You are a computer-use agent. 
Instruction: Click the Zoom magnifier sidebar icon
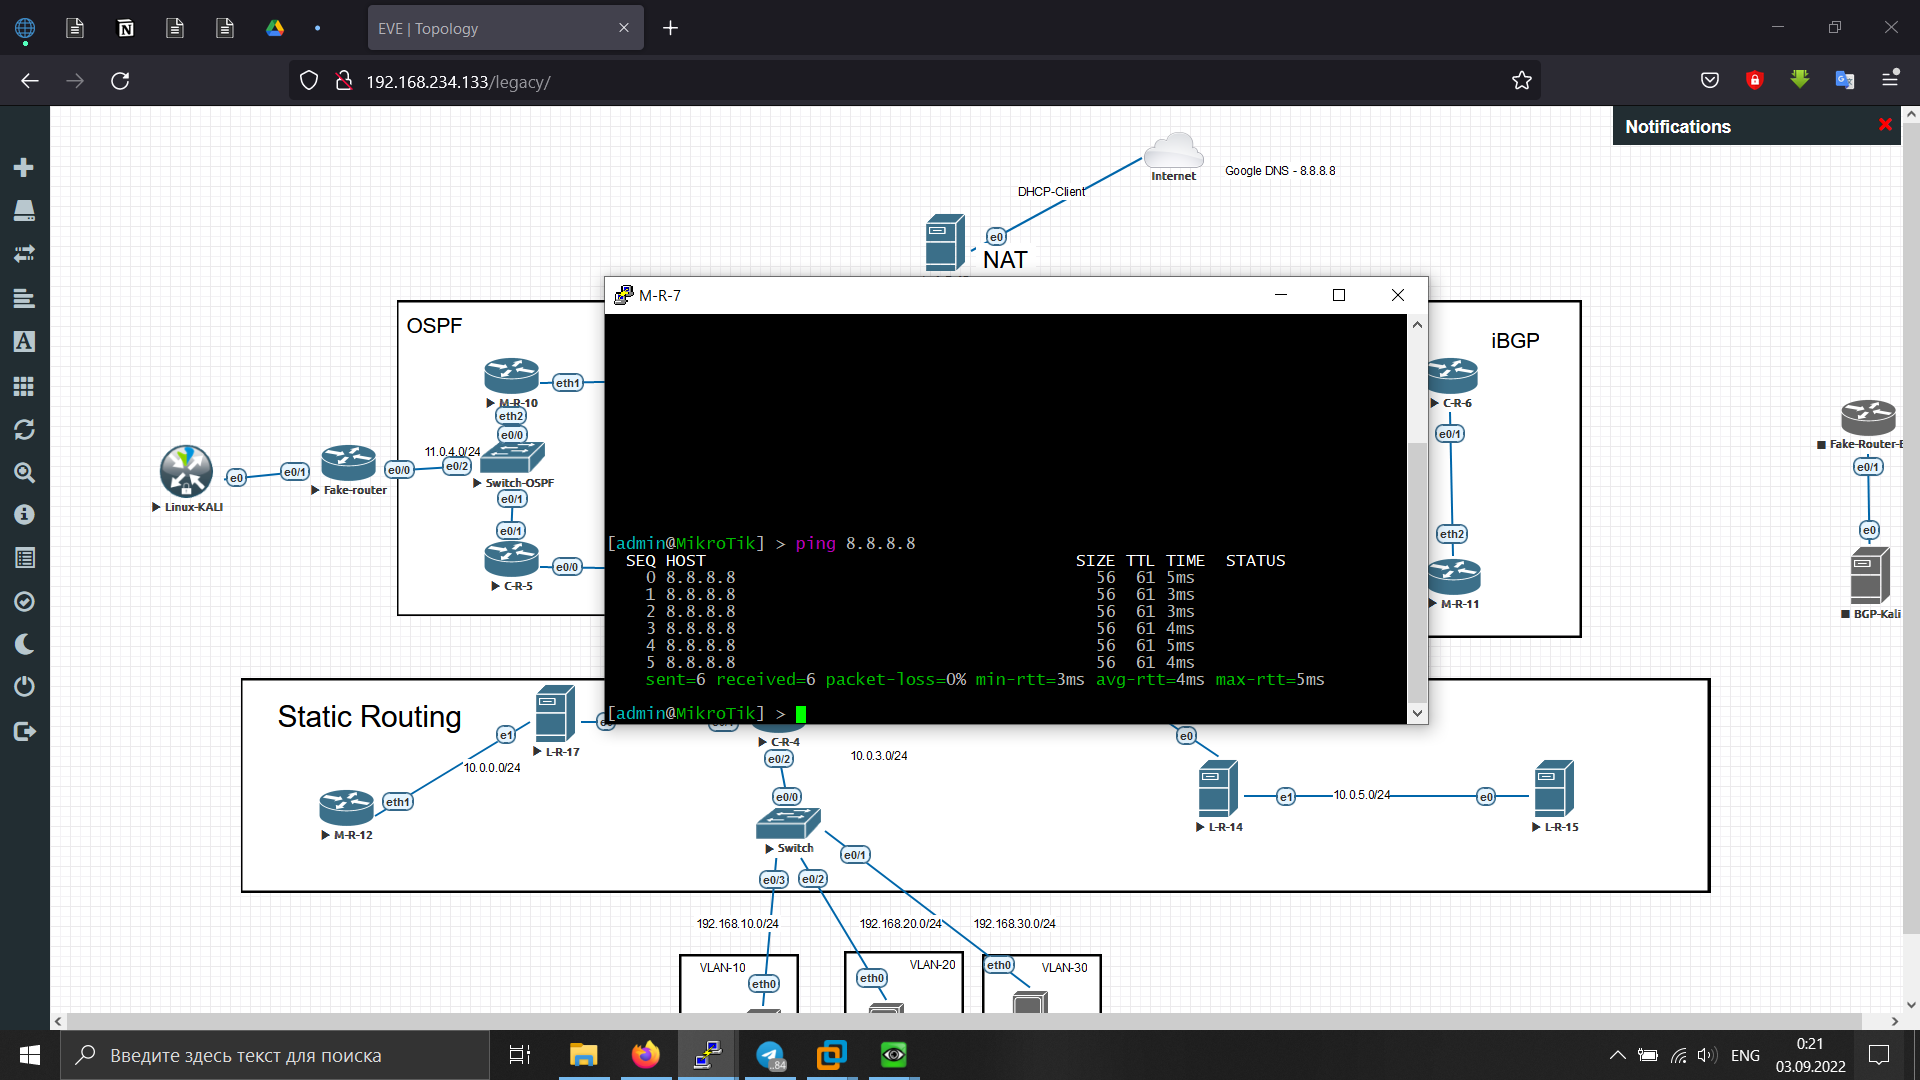[x=24, y=472]
